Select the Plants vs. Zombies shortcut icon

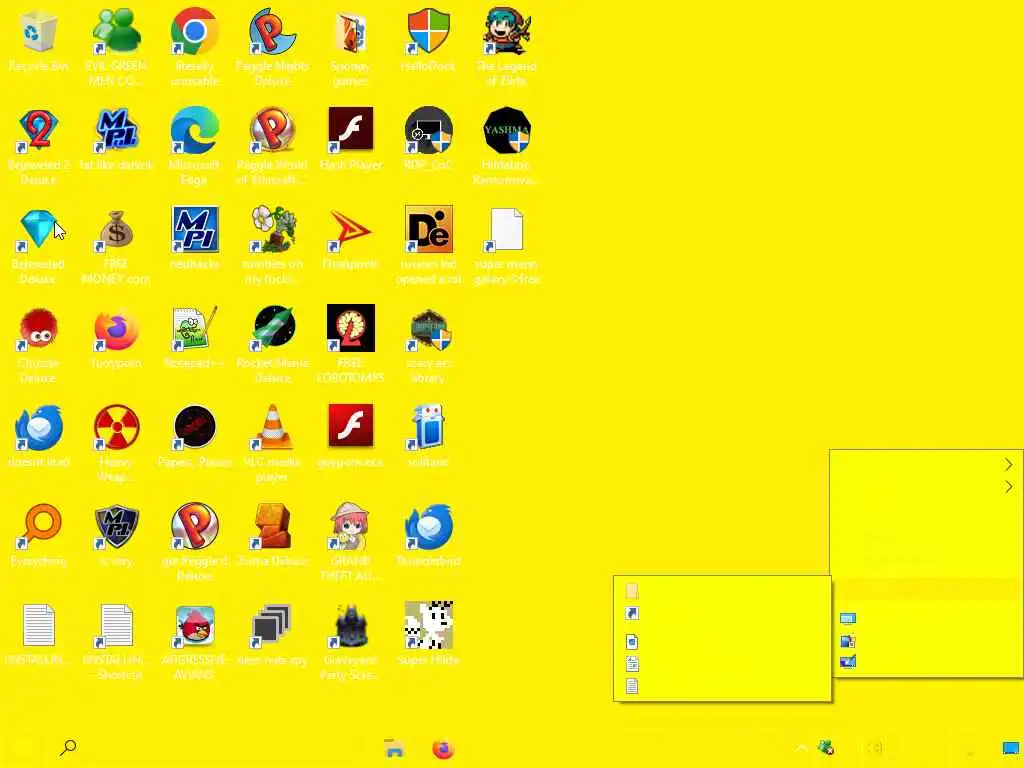tap(272, 229)
